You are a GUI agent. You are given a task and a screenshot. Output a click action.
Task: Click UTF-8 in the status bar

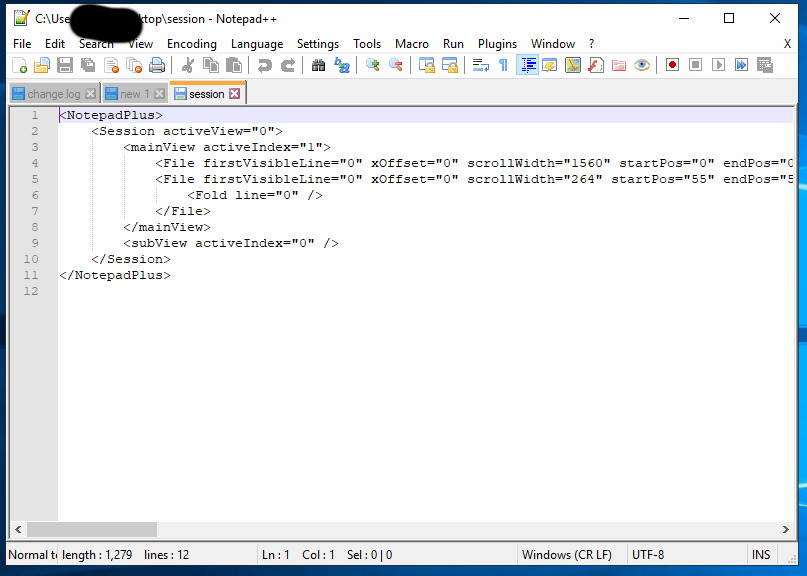point(651,554)
